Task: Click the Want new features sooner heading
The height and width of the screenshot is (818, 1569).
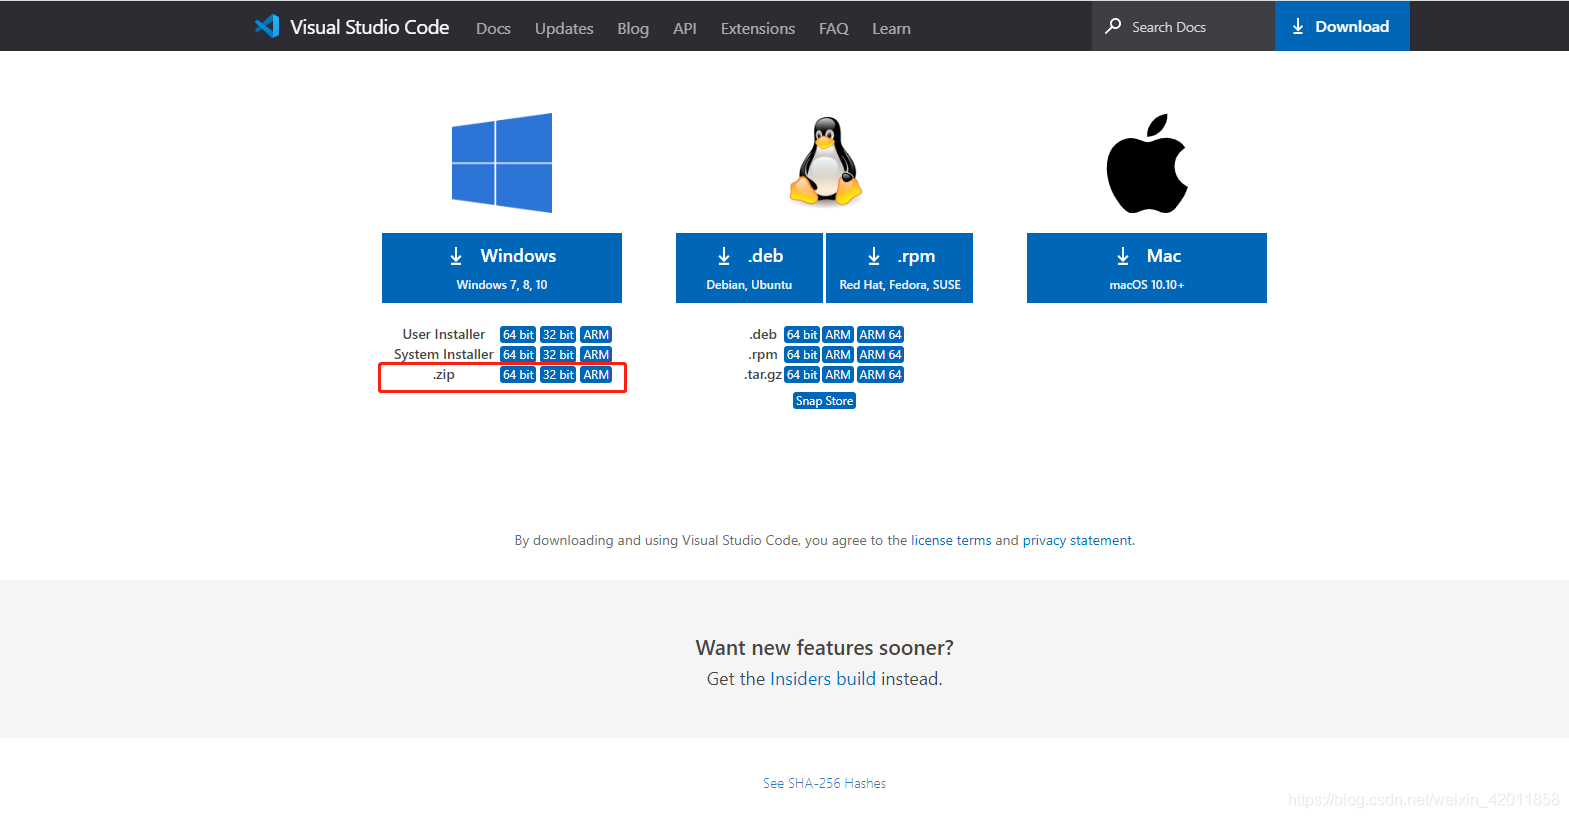Action: click(825, 648)
